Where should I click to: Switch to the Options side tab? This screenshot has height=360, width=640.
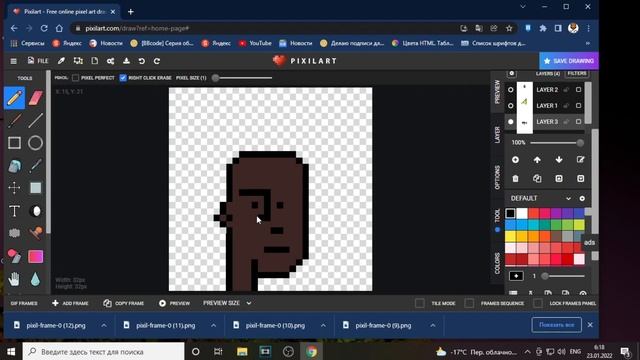point(497,177)
